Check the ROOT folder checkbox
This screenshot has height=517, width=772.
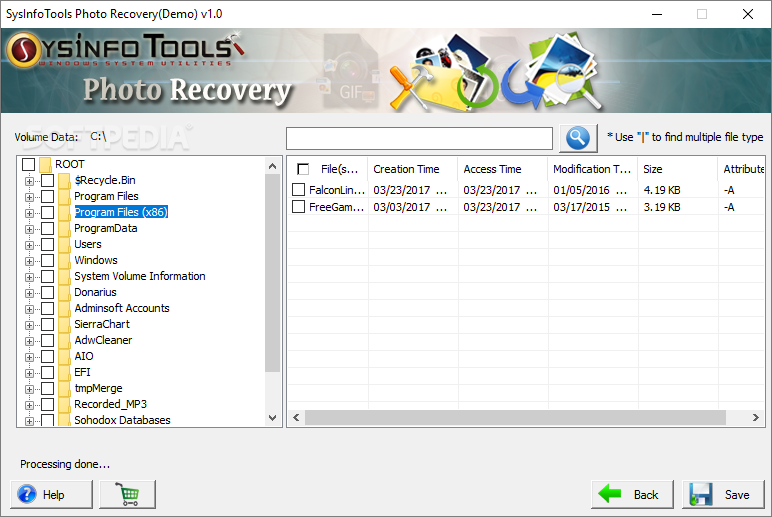tap(29, 164)
